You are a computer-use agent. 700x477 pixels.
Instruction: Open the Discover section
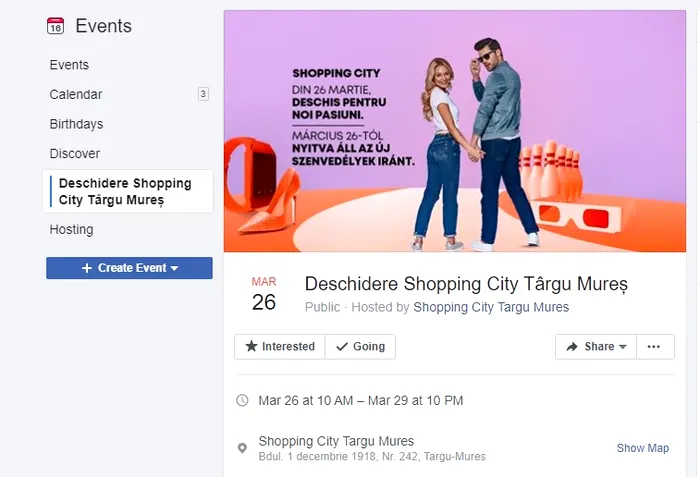tap(75, 154)
